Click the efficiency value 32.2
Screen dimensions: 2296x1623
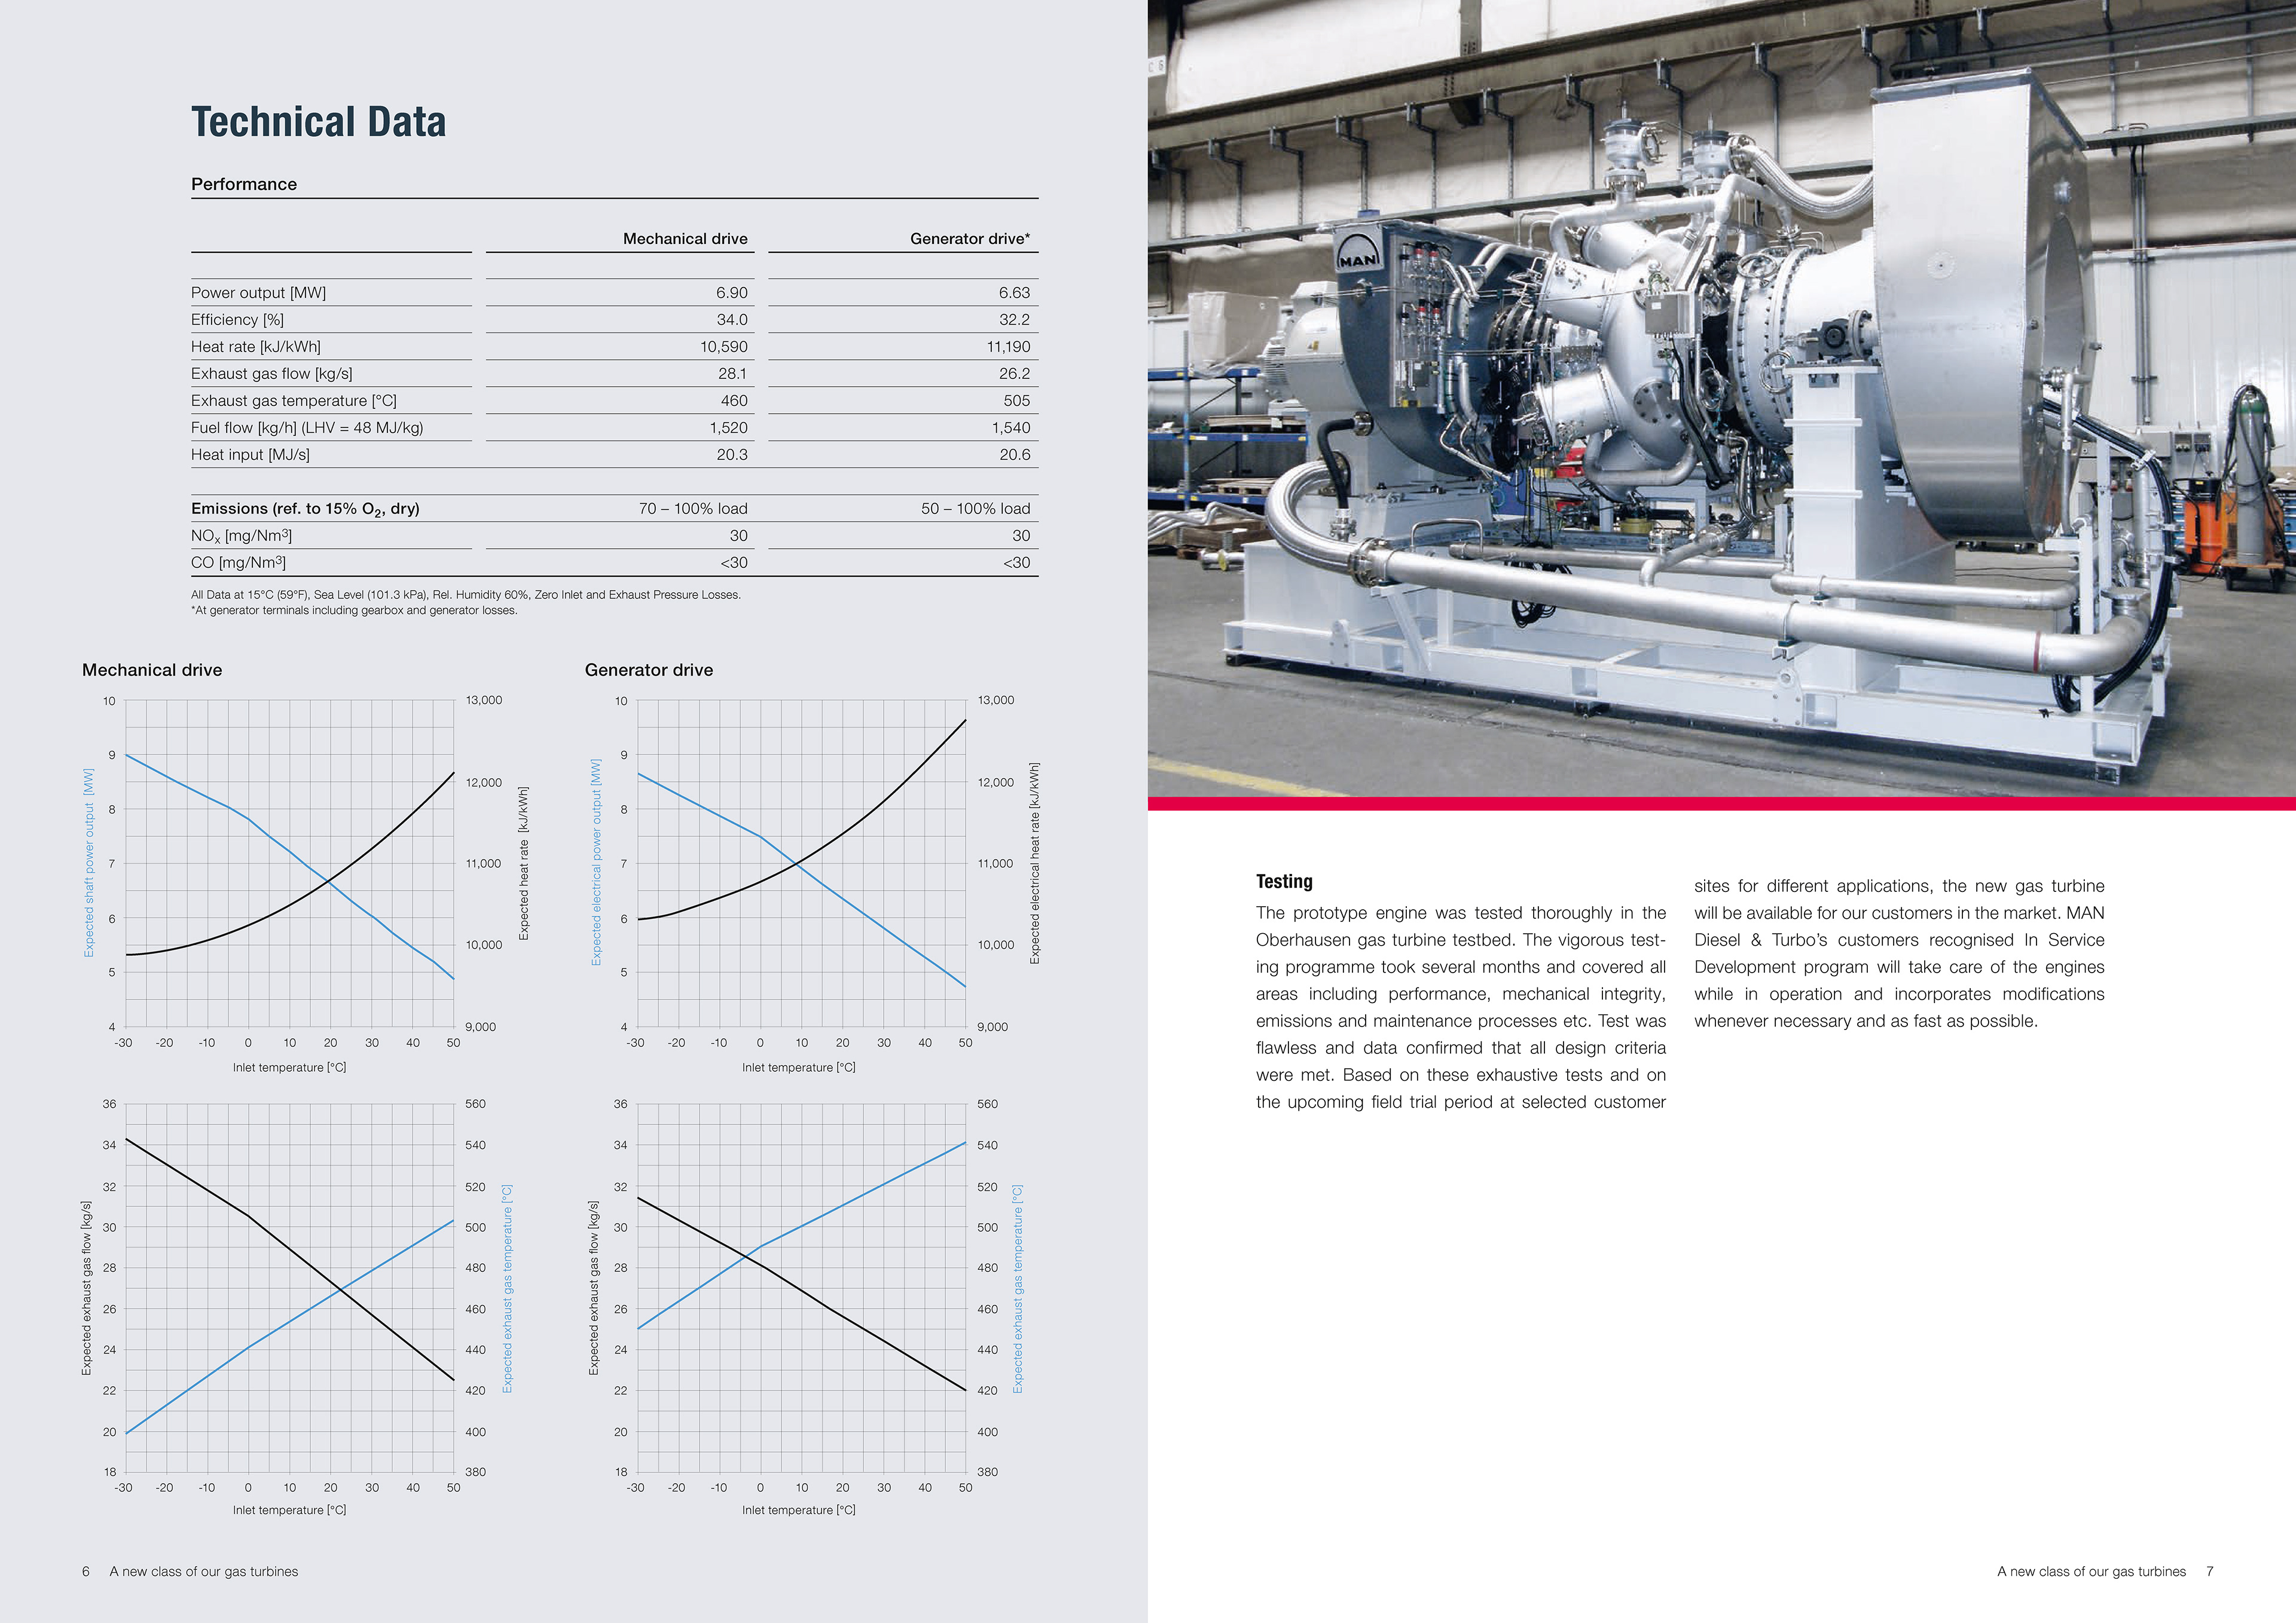point(1014,320)
